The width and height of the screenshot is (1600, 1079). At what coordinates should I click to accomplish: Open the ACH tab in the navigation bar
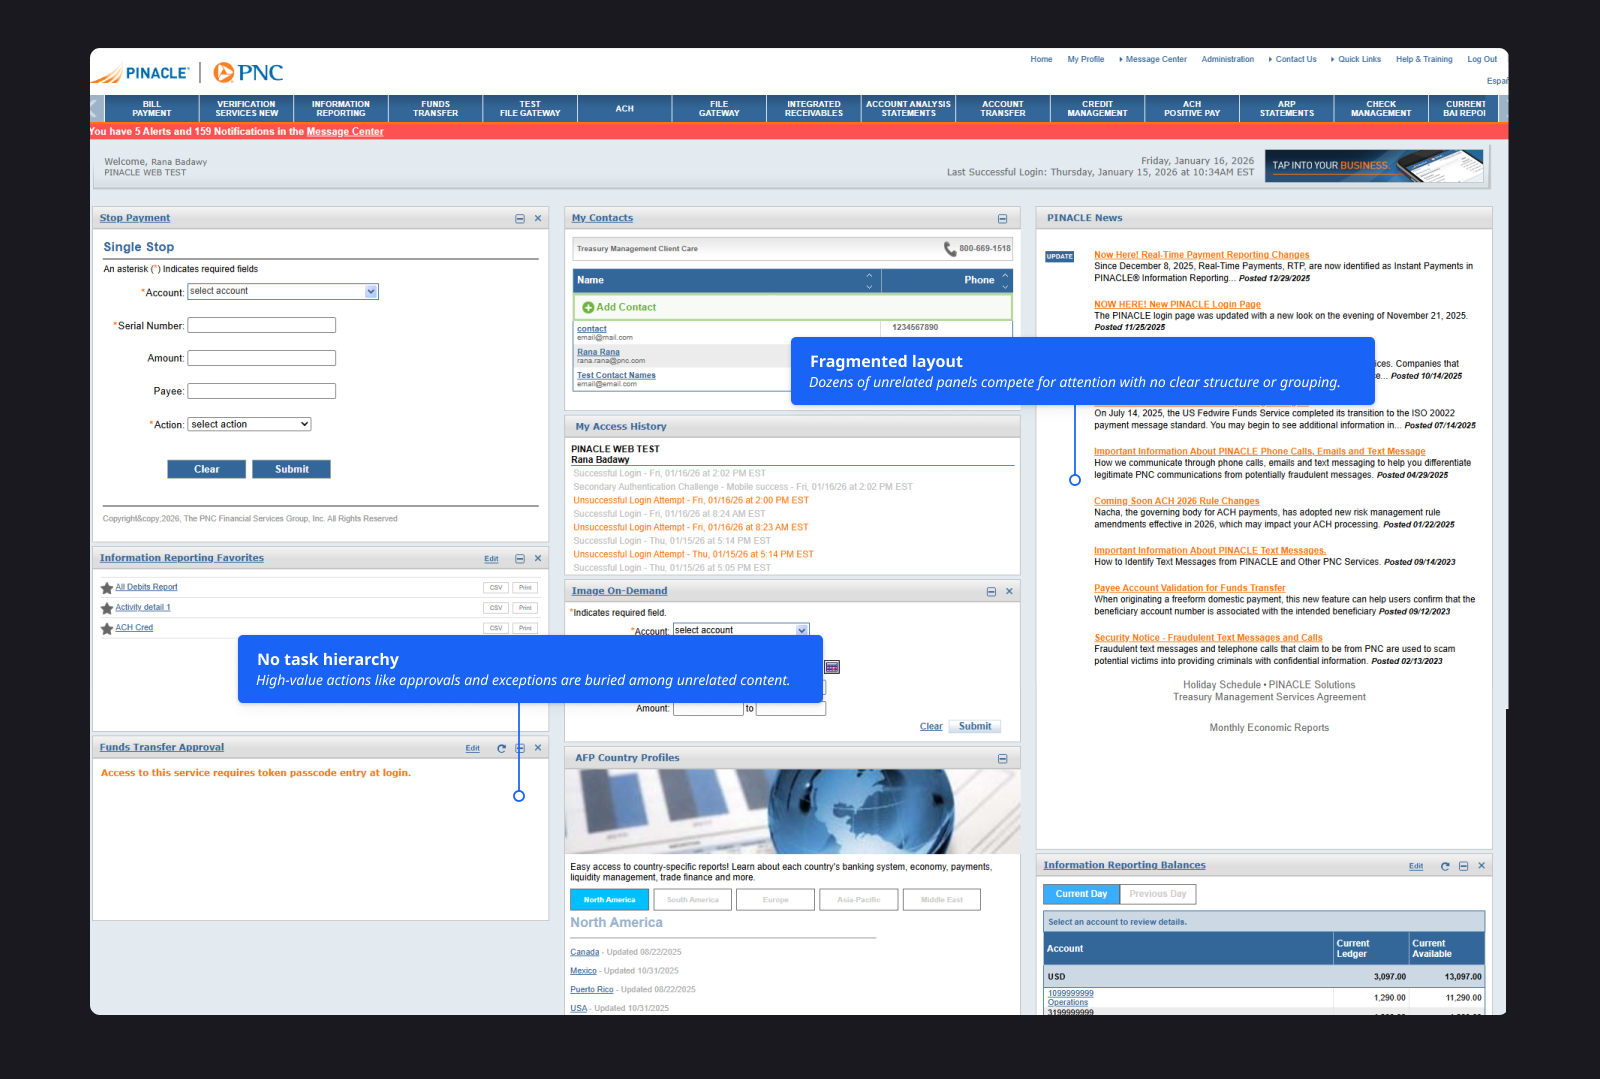coord(624,108)
